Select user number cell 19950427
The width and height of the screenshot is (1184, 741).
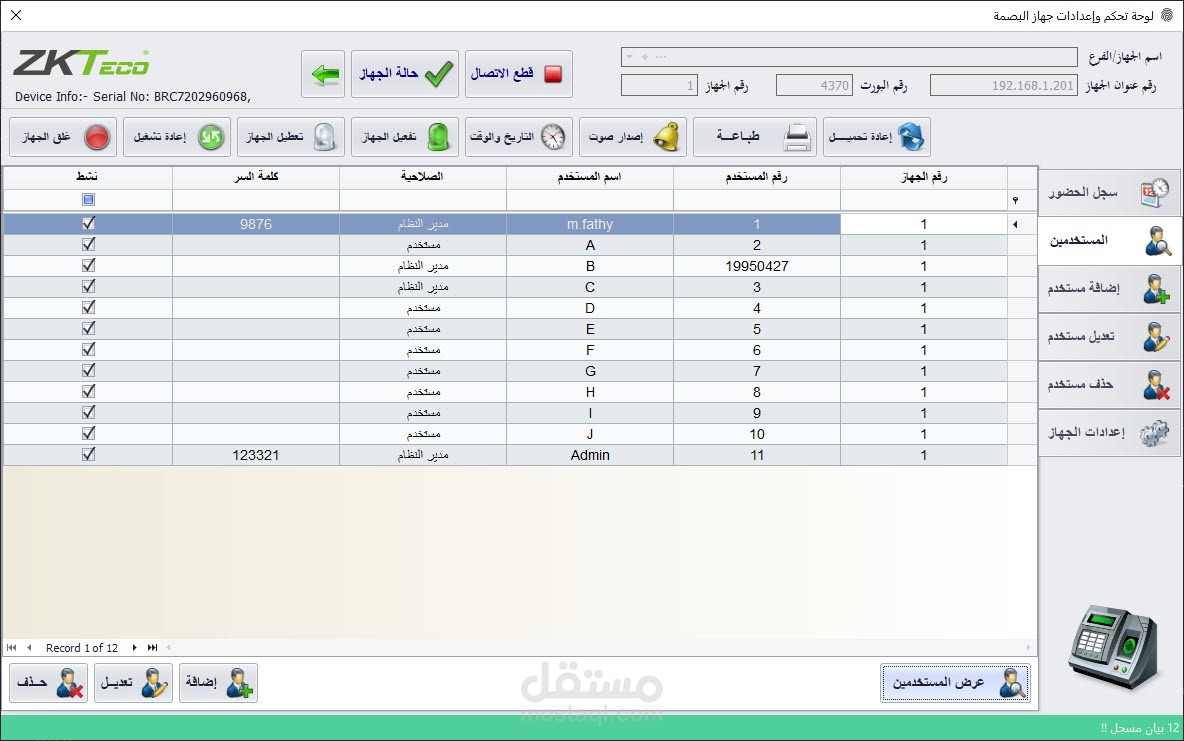(757, 266)
